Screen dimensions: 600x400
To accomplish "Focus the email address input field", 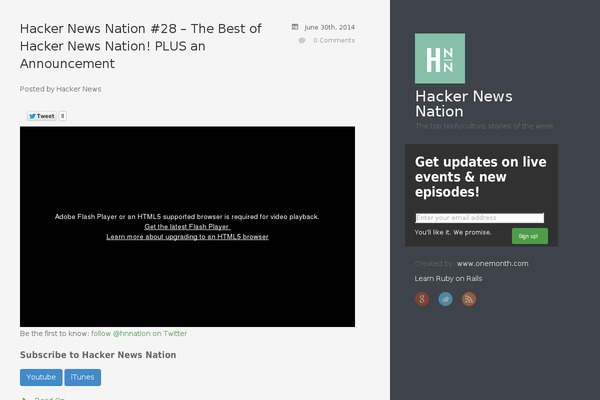I will [x=479, y=218].
